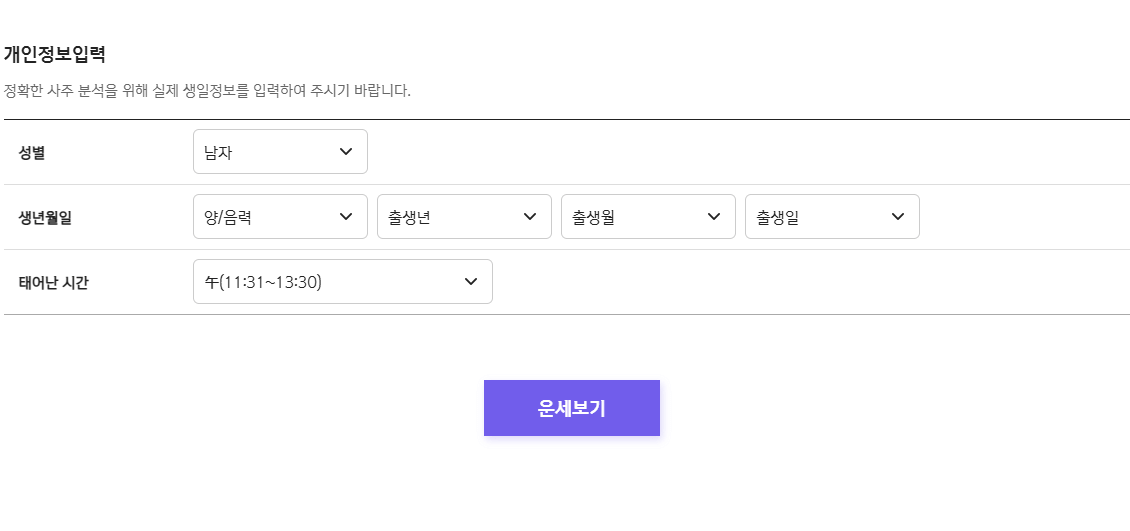Click the chevron arrow in the 남자 dropdown

tap(346, 152)
